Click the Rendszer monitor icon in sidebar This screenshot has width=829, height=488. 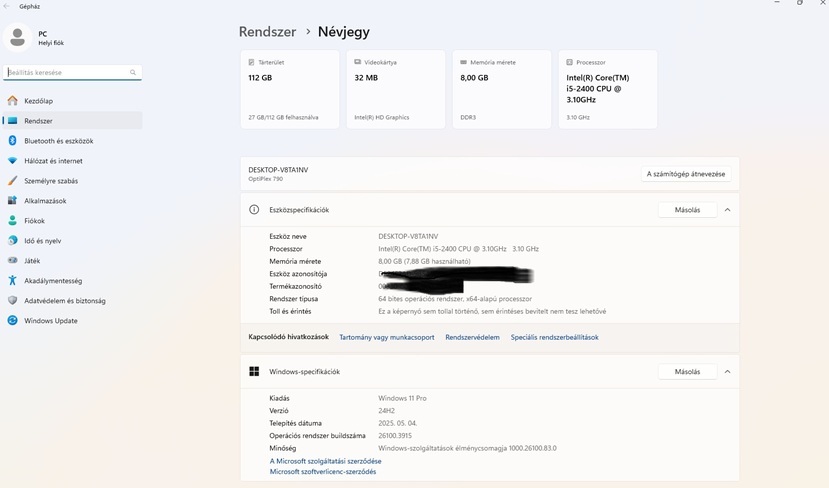point(13,121)
